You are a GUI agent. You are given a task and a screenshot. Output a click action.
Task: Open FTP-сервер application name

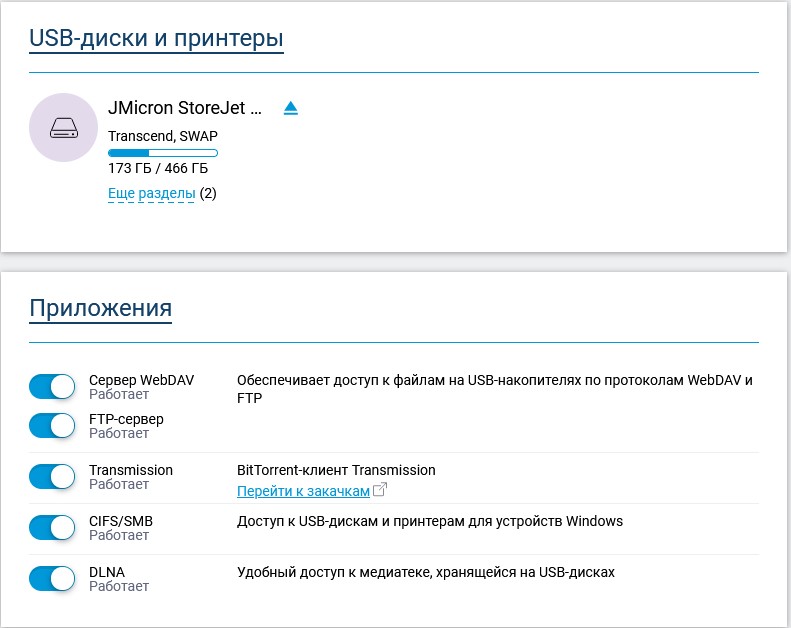click(126, 419)
